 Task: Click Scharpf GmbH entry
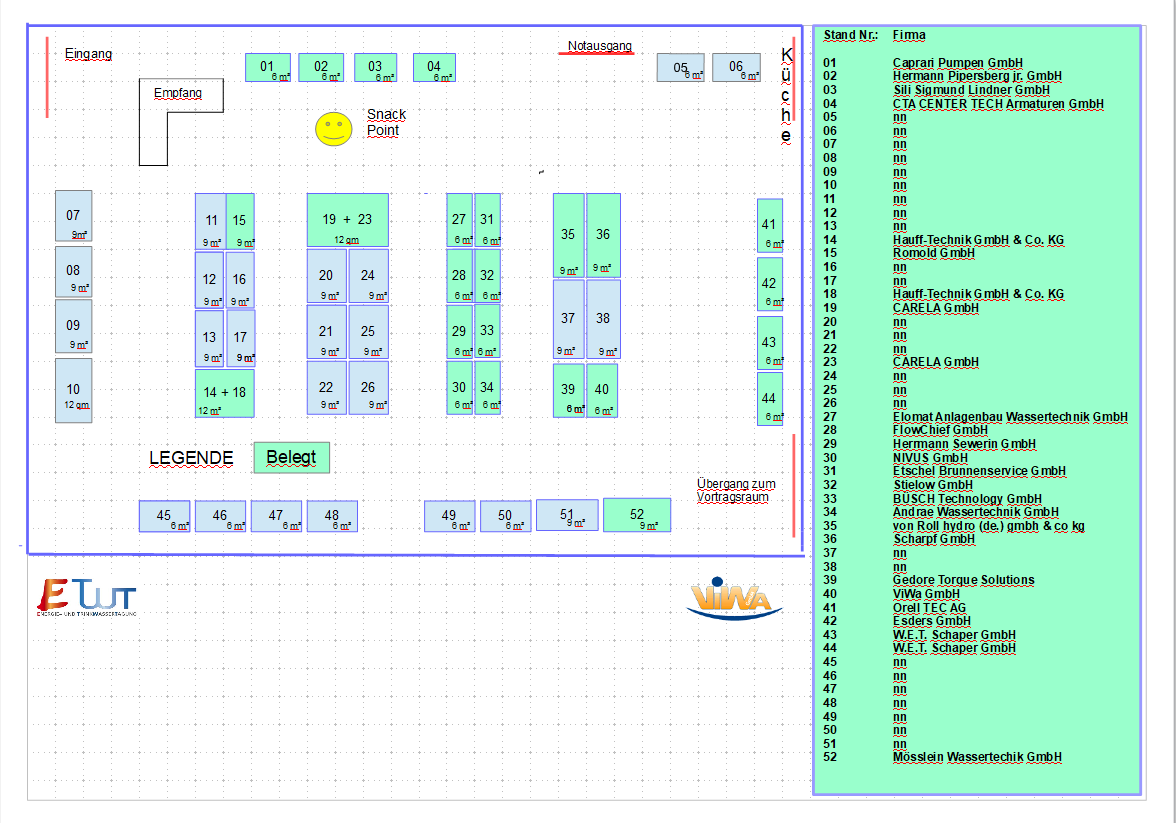click(x=934, y=539)
